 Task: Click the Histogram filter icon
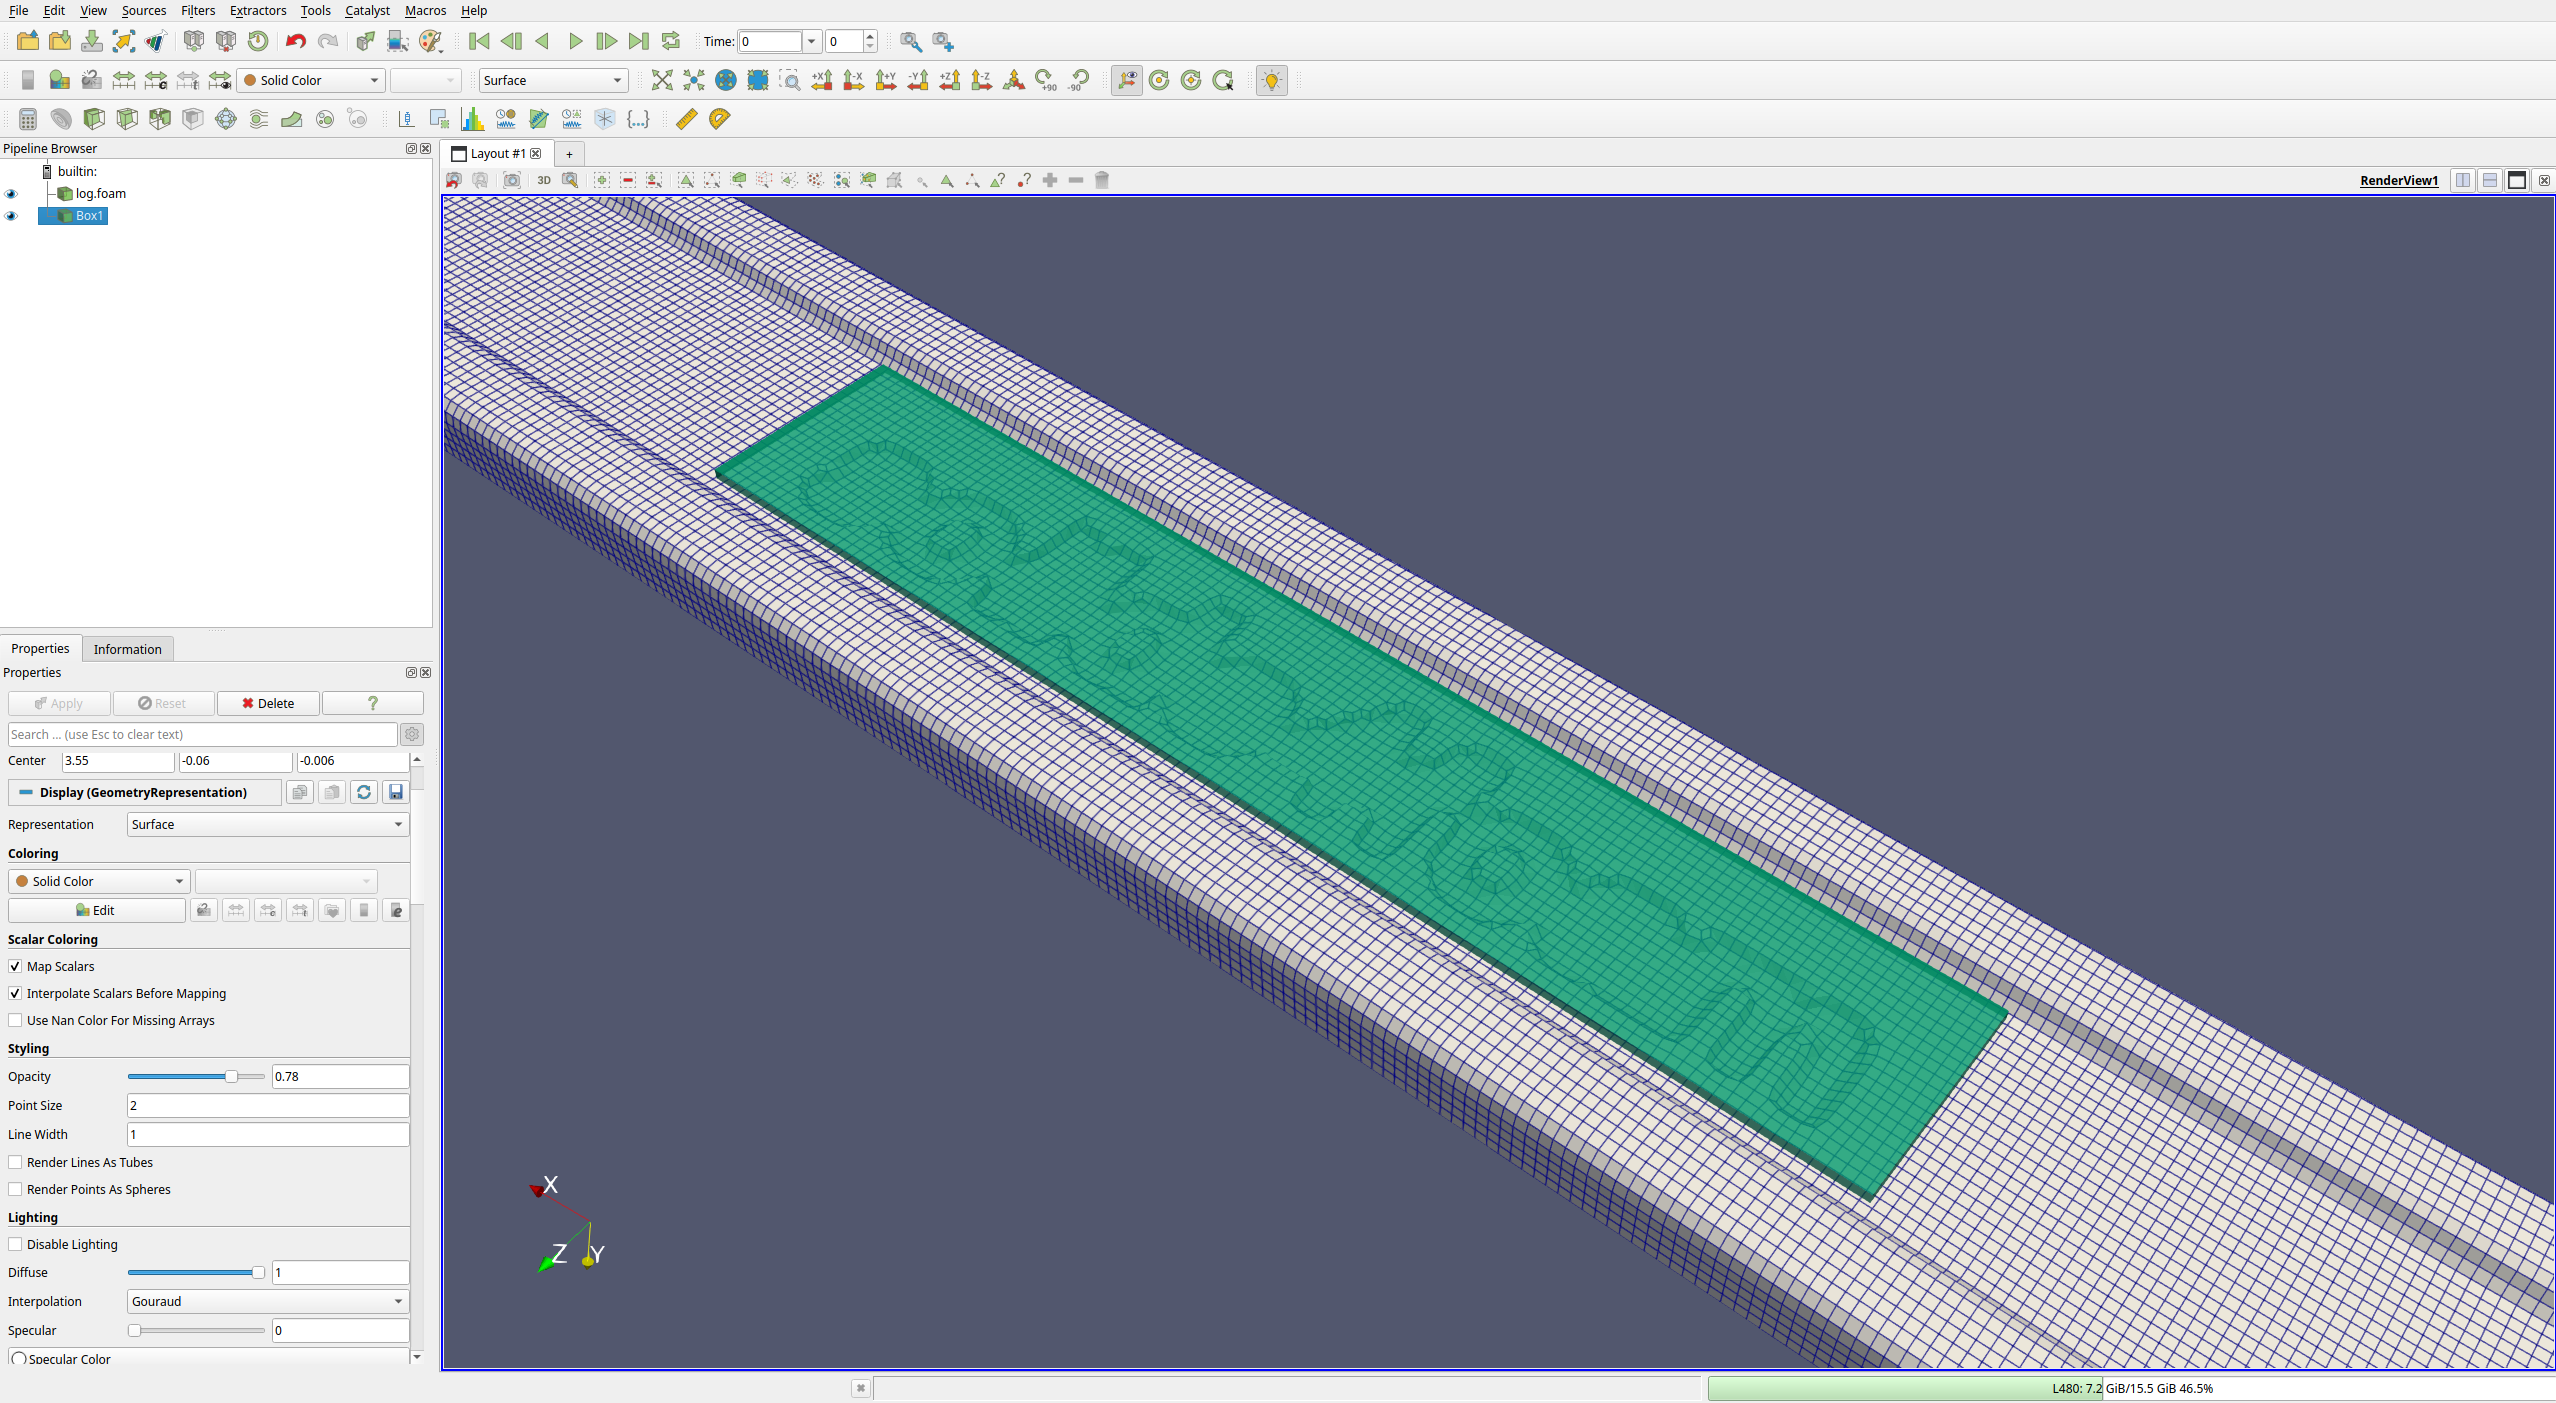(x=472, y=119)
